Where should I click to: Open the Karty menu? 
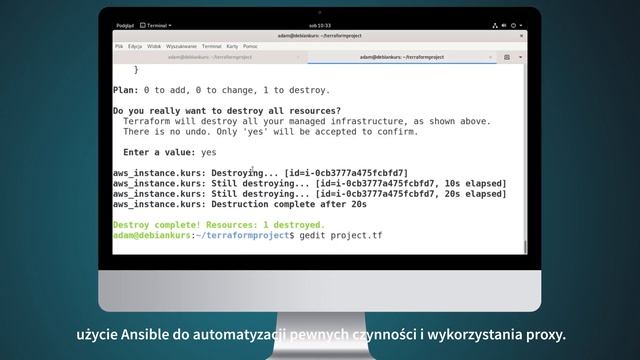coord(232,47)
